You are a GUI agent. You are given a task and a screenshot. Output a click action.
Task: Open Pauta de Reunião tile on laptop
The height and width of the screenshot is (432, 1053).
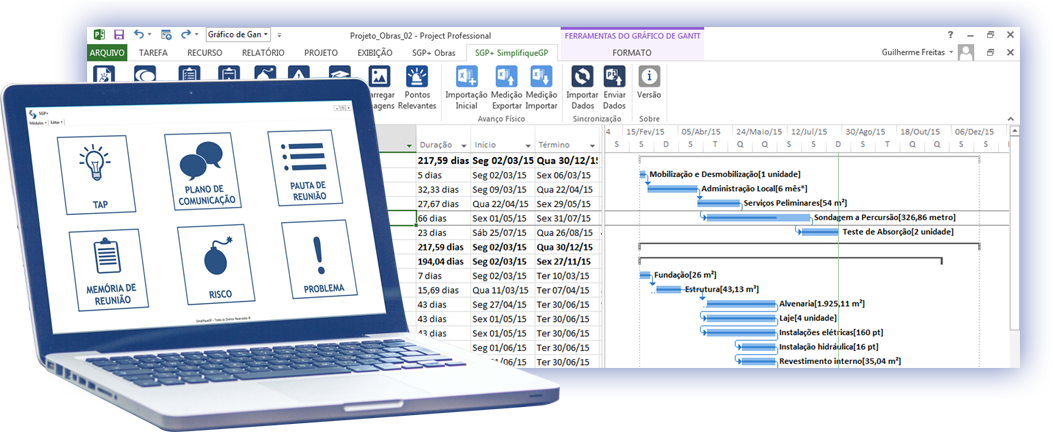308,168
